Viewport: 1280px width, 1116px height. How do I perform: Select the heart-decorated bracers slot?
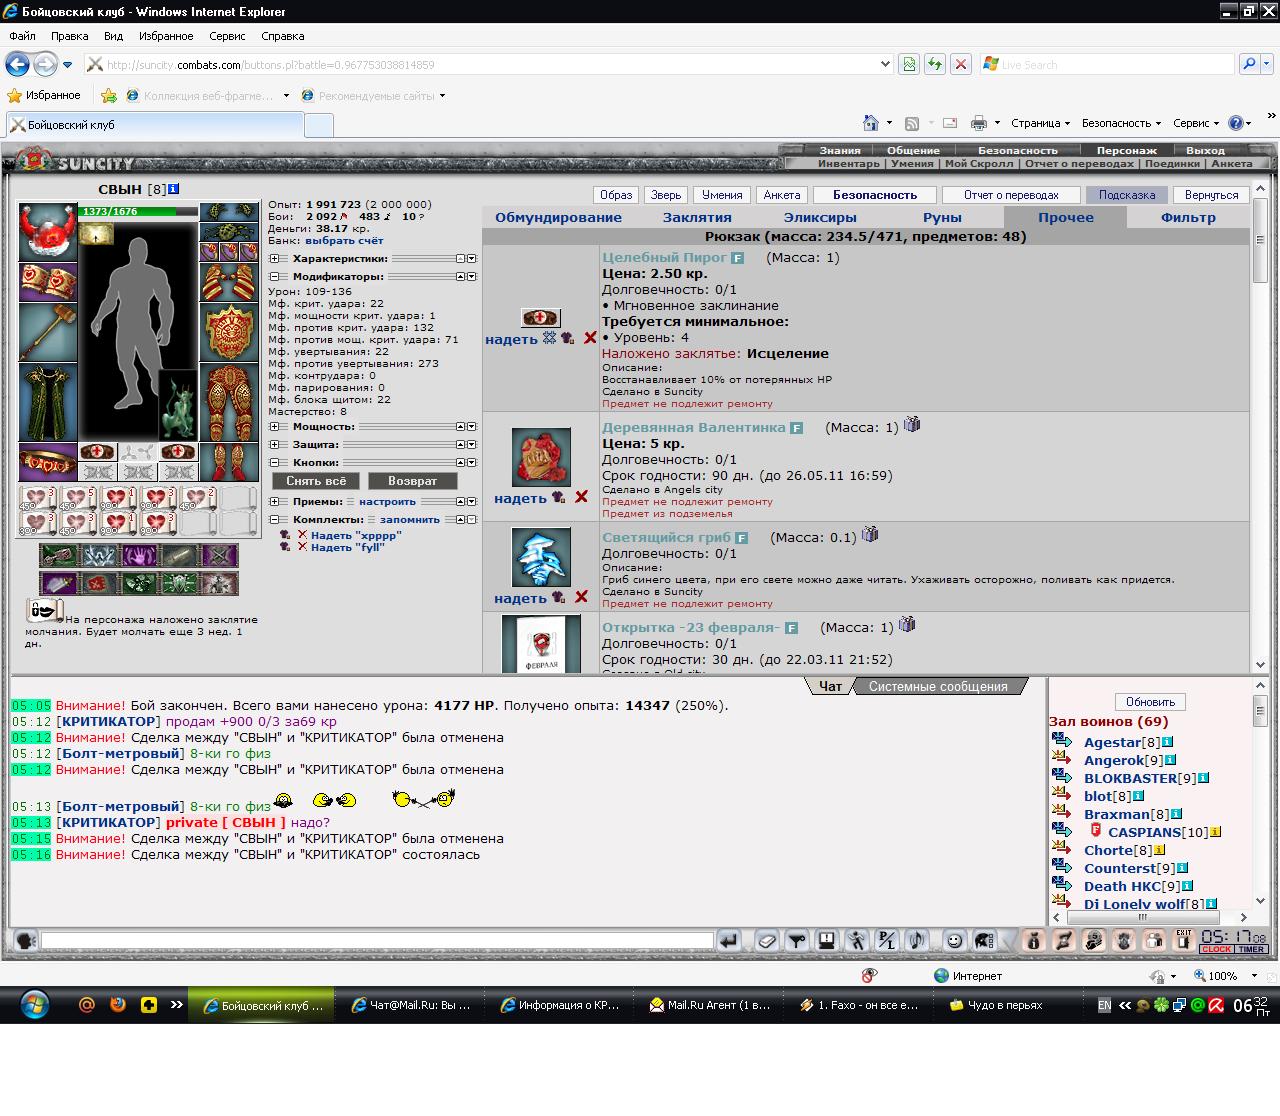pos(48,283)
